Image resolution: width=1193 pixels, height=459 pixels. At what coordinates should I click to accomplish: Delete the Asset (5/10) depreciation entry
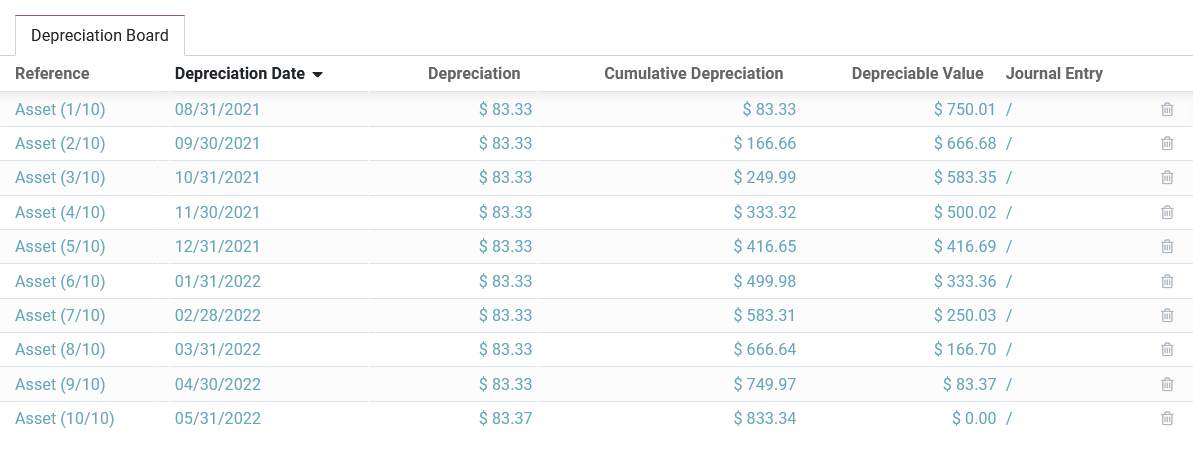(x=1167, y=246)
